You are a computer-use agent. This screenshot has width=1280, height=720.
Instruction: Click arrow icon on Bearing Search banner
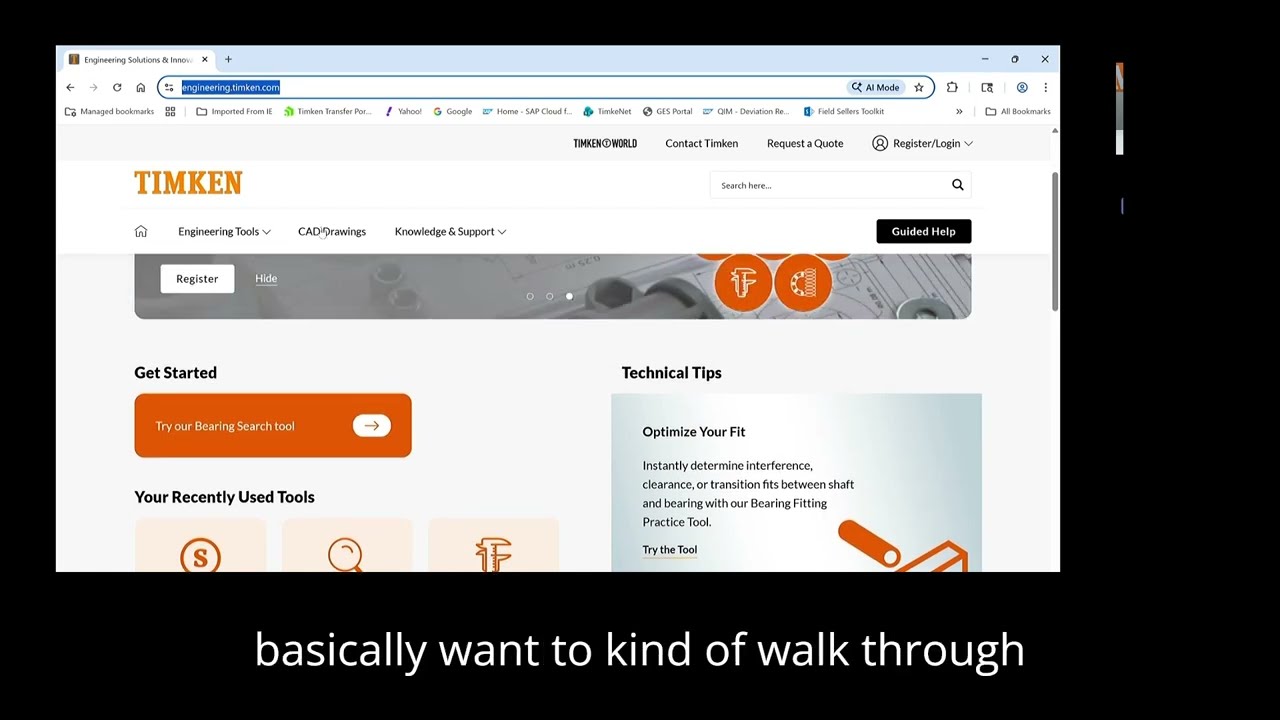point(371,425)
